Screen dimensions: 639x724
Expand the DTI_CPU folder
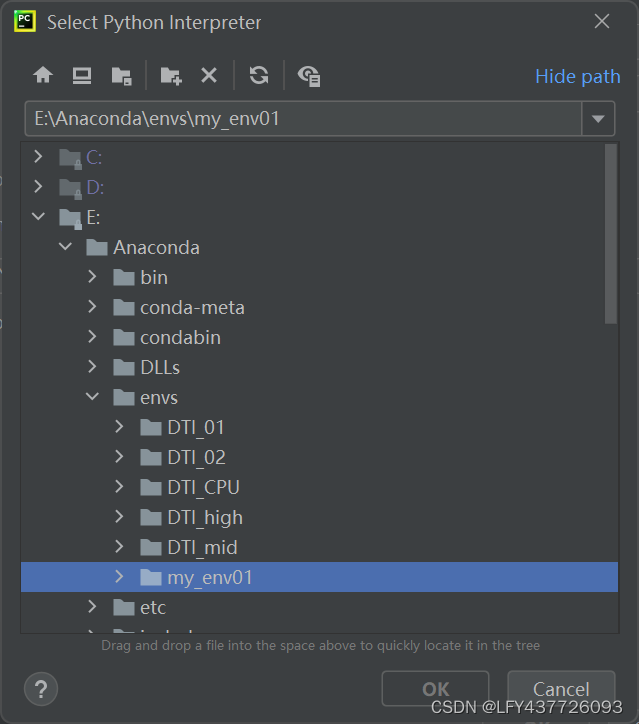(x=119, y=487)
